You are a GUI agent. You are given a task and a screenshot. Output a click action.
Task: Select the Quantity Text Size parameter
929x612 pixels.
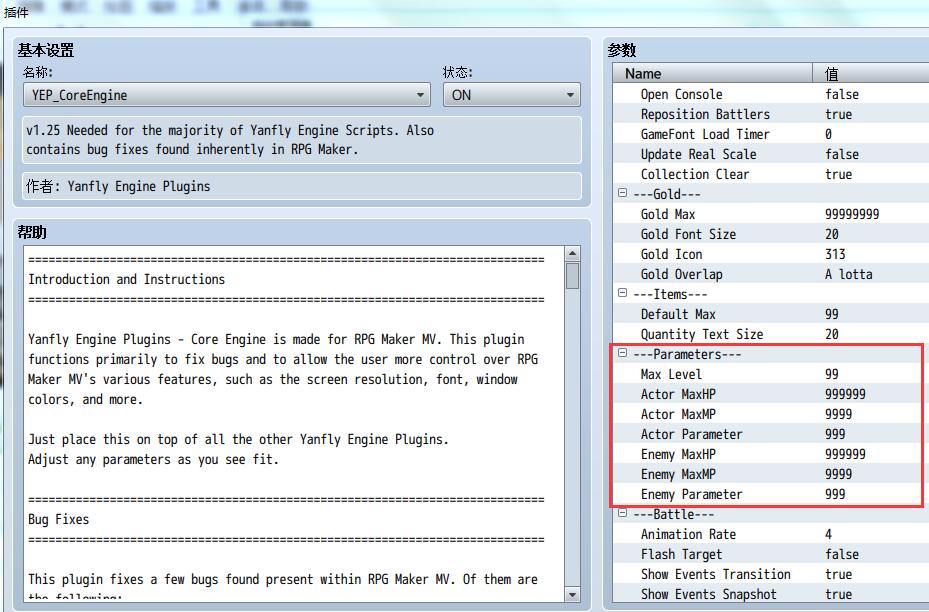(771, 335)
